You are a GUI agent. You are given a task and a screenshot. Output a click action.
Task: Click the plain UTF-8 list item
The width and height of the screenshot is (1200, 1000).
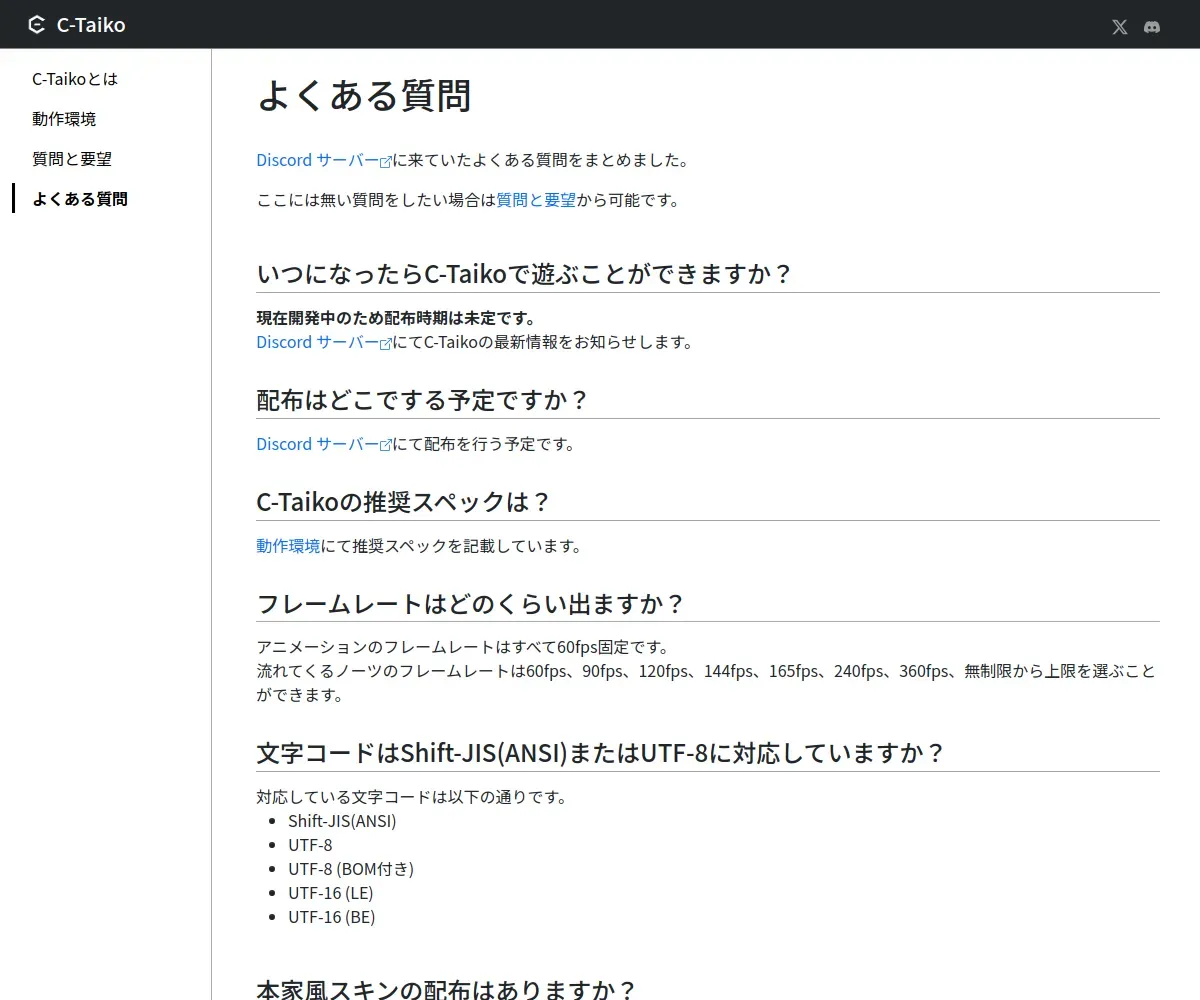[310, 845]
